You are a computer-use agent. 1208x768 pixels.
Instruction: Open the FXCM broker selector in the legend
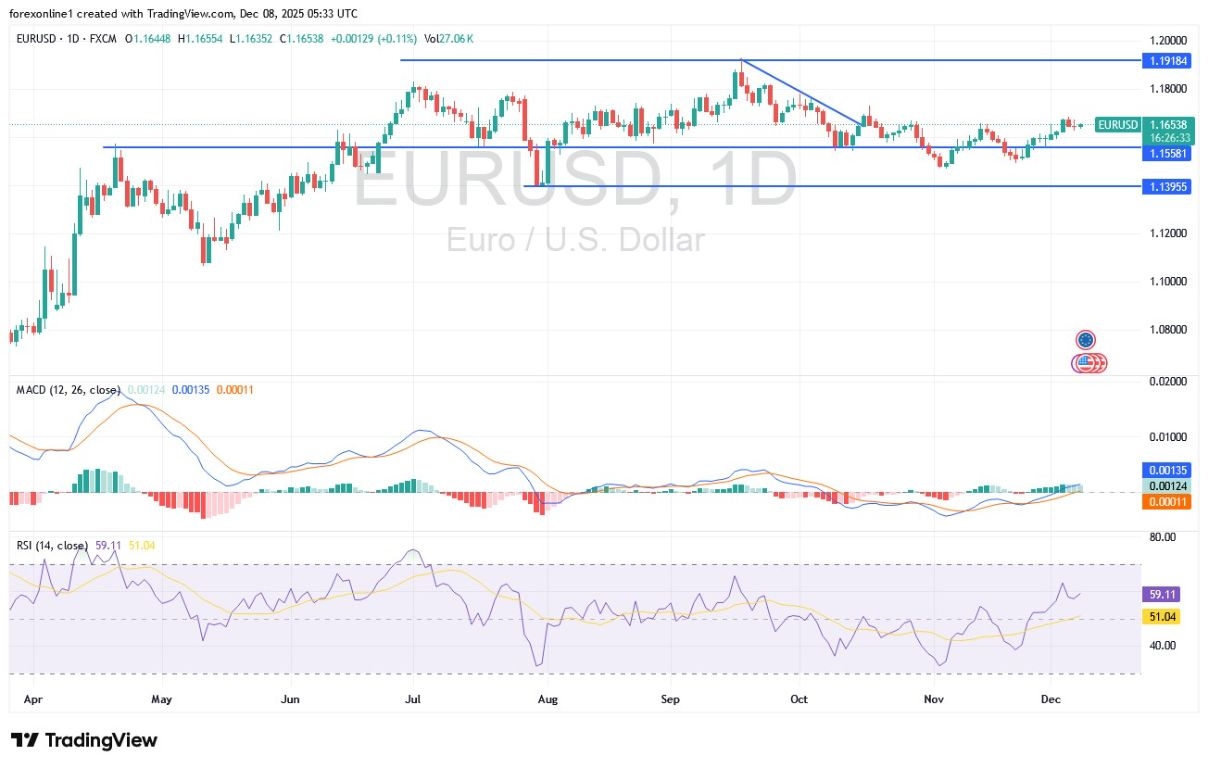click(103, 39)
